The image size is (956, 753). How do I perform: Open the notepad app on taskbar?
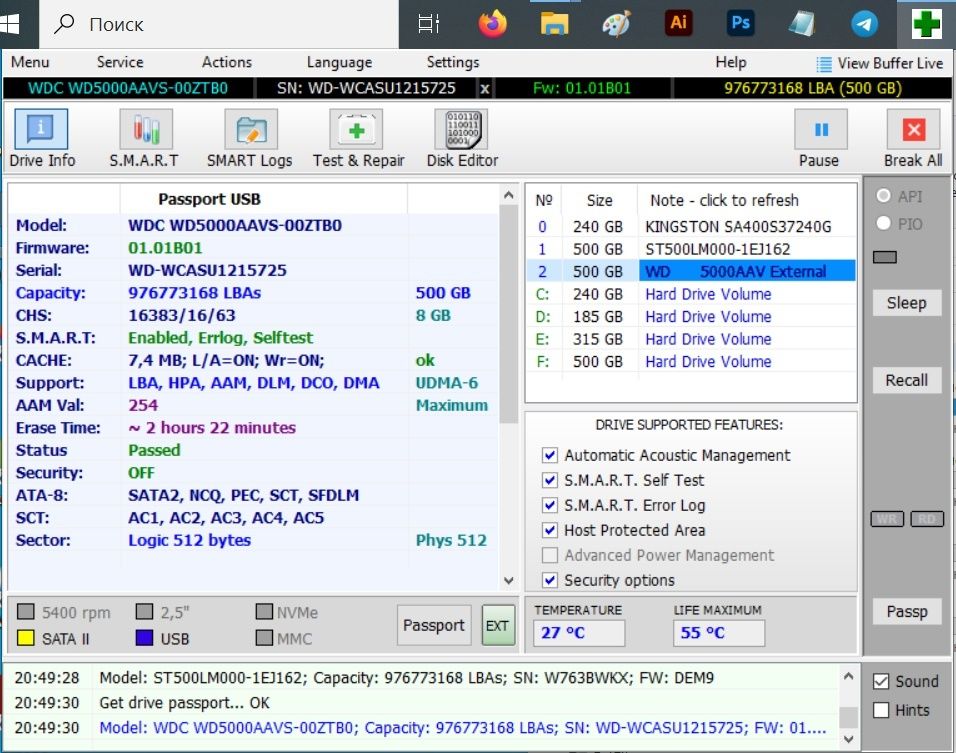802,24
